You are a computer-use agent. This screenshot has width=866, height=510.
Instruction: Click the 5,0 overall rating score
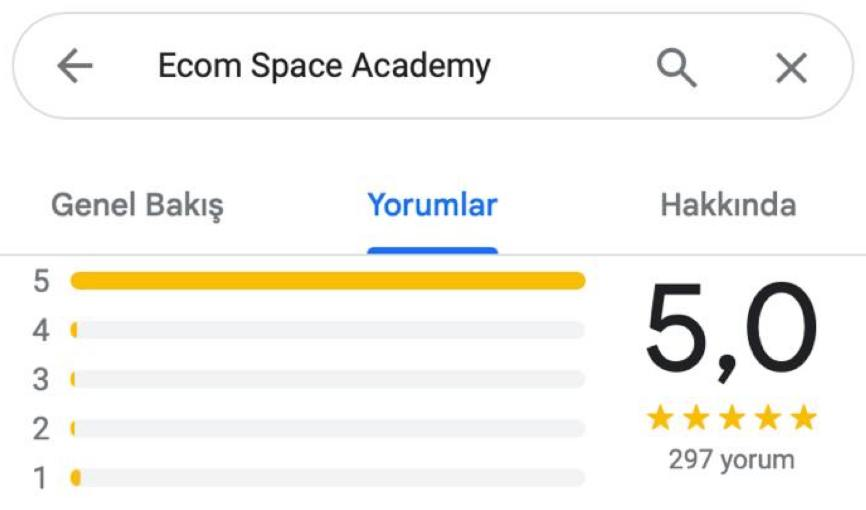tap(731, 331)
